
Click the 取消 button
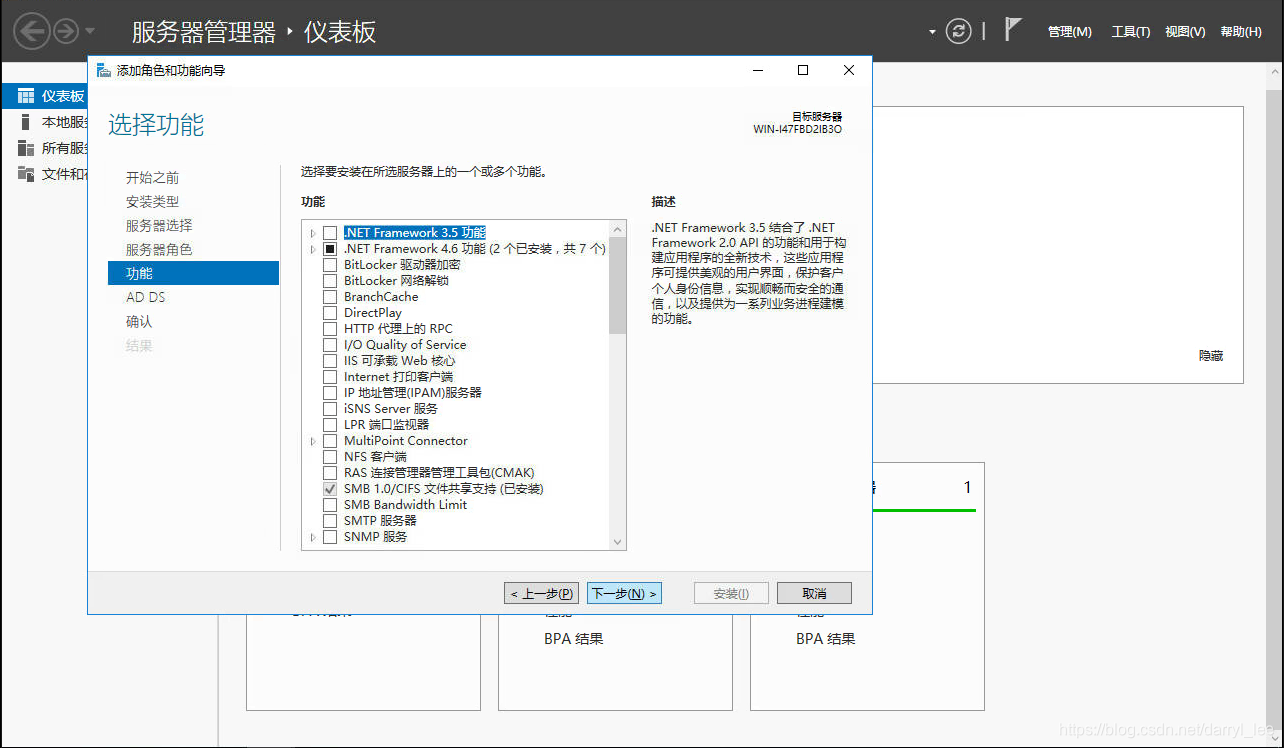pyautogui.click(x=814, y=593)
